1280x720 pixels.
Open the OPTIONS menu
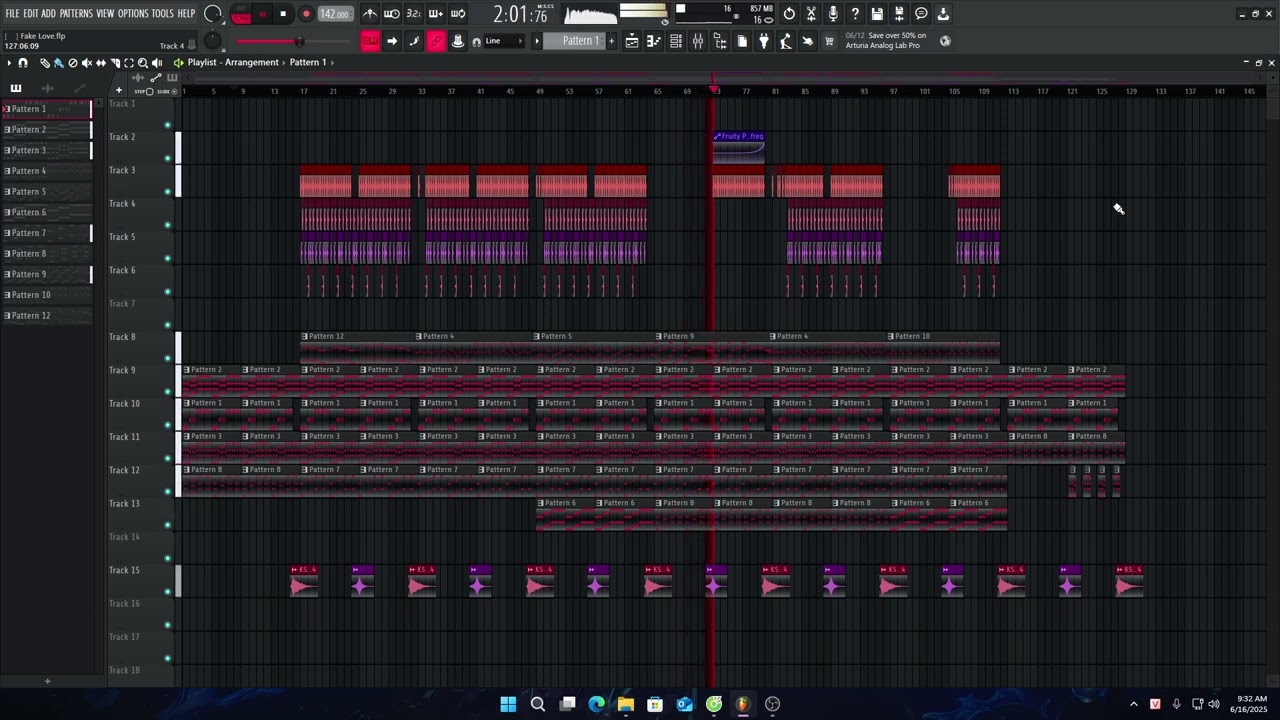coord(133,14)
